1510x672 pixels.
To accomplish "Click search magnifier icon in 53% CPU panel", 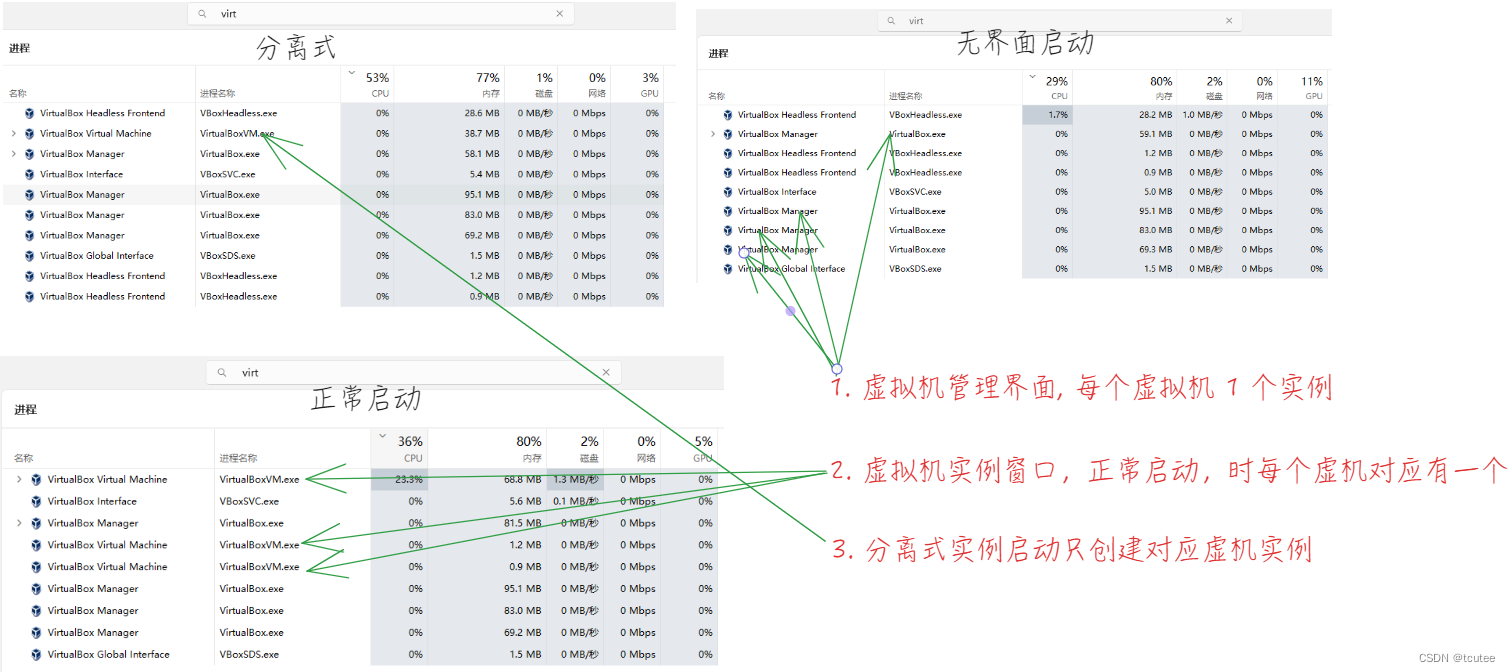I will tap(202, 14).
